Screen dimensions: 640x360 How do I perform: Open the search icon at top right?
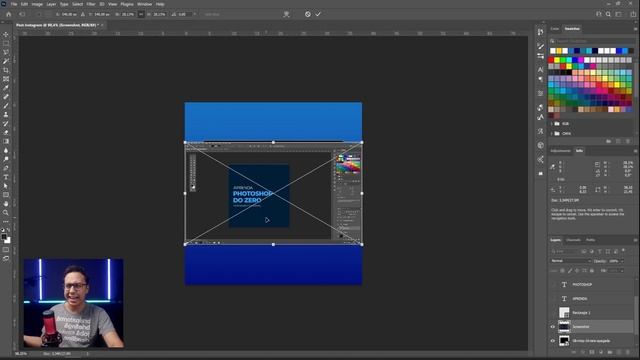point(608,14)
